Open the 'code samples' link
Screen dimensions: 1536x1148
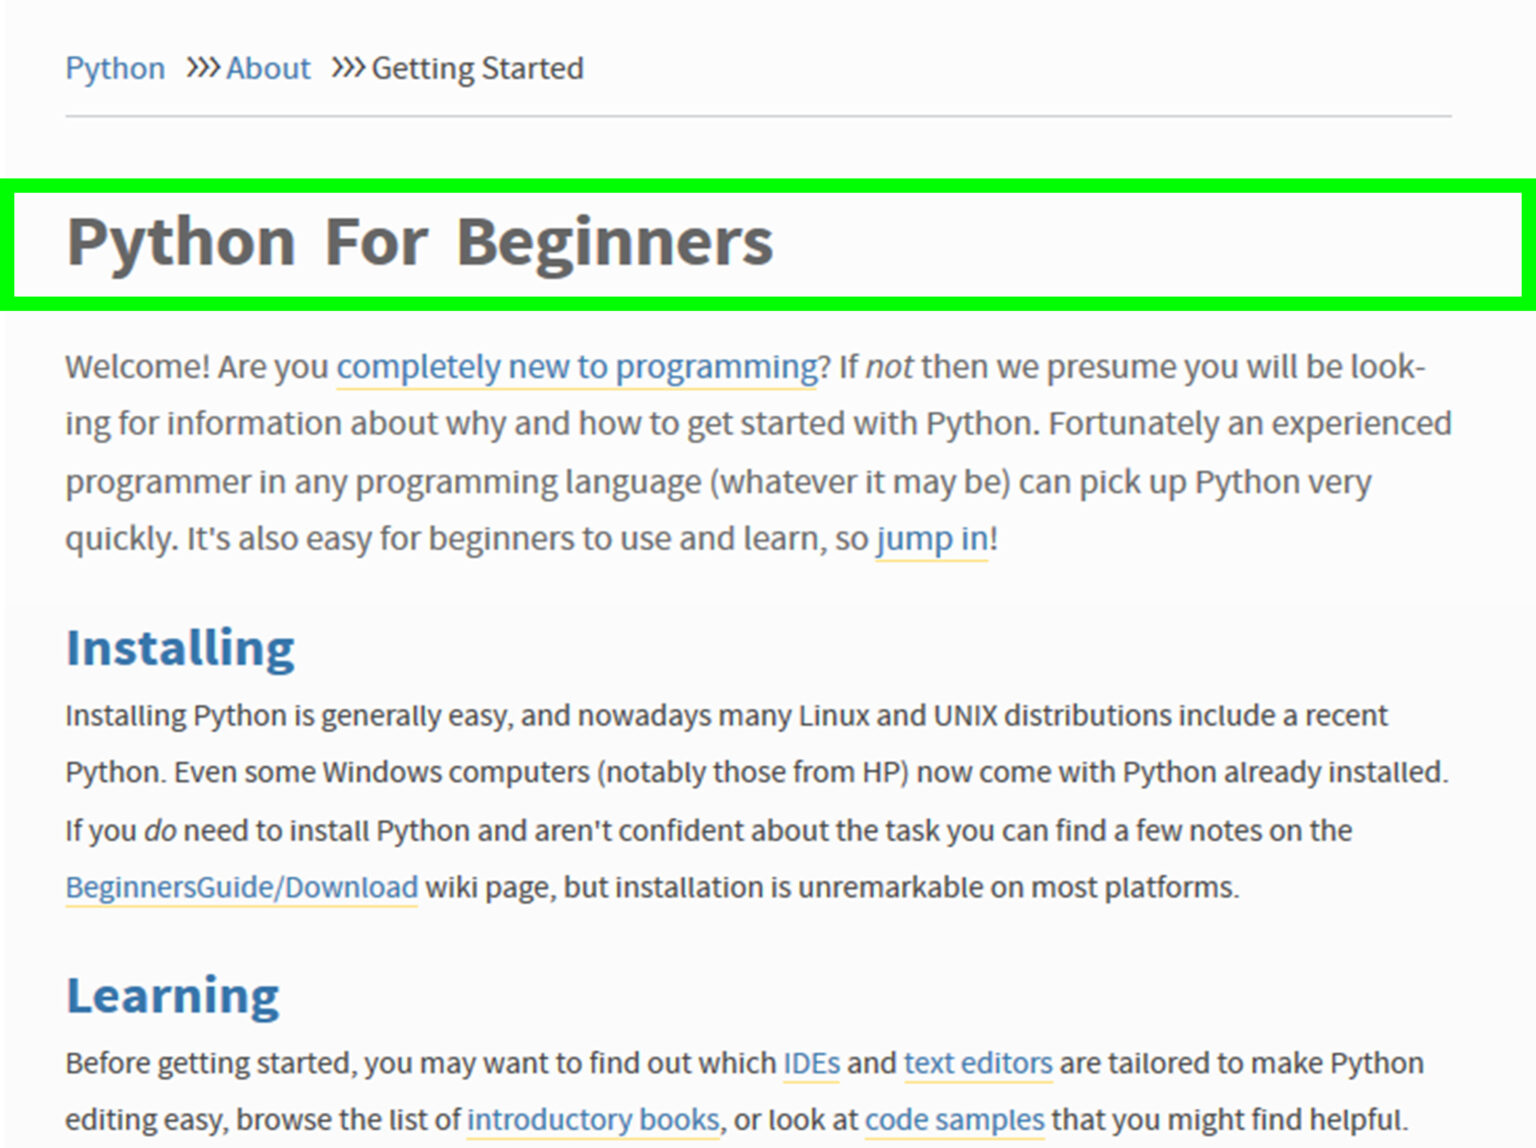coord(954,1120)
